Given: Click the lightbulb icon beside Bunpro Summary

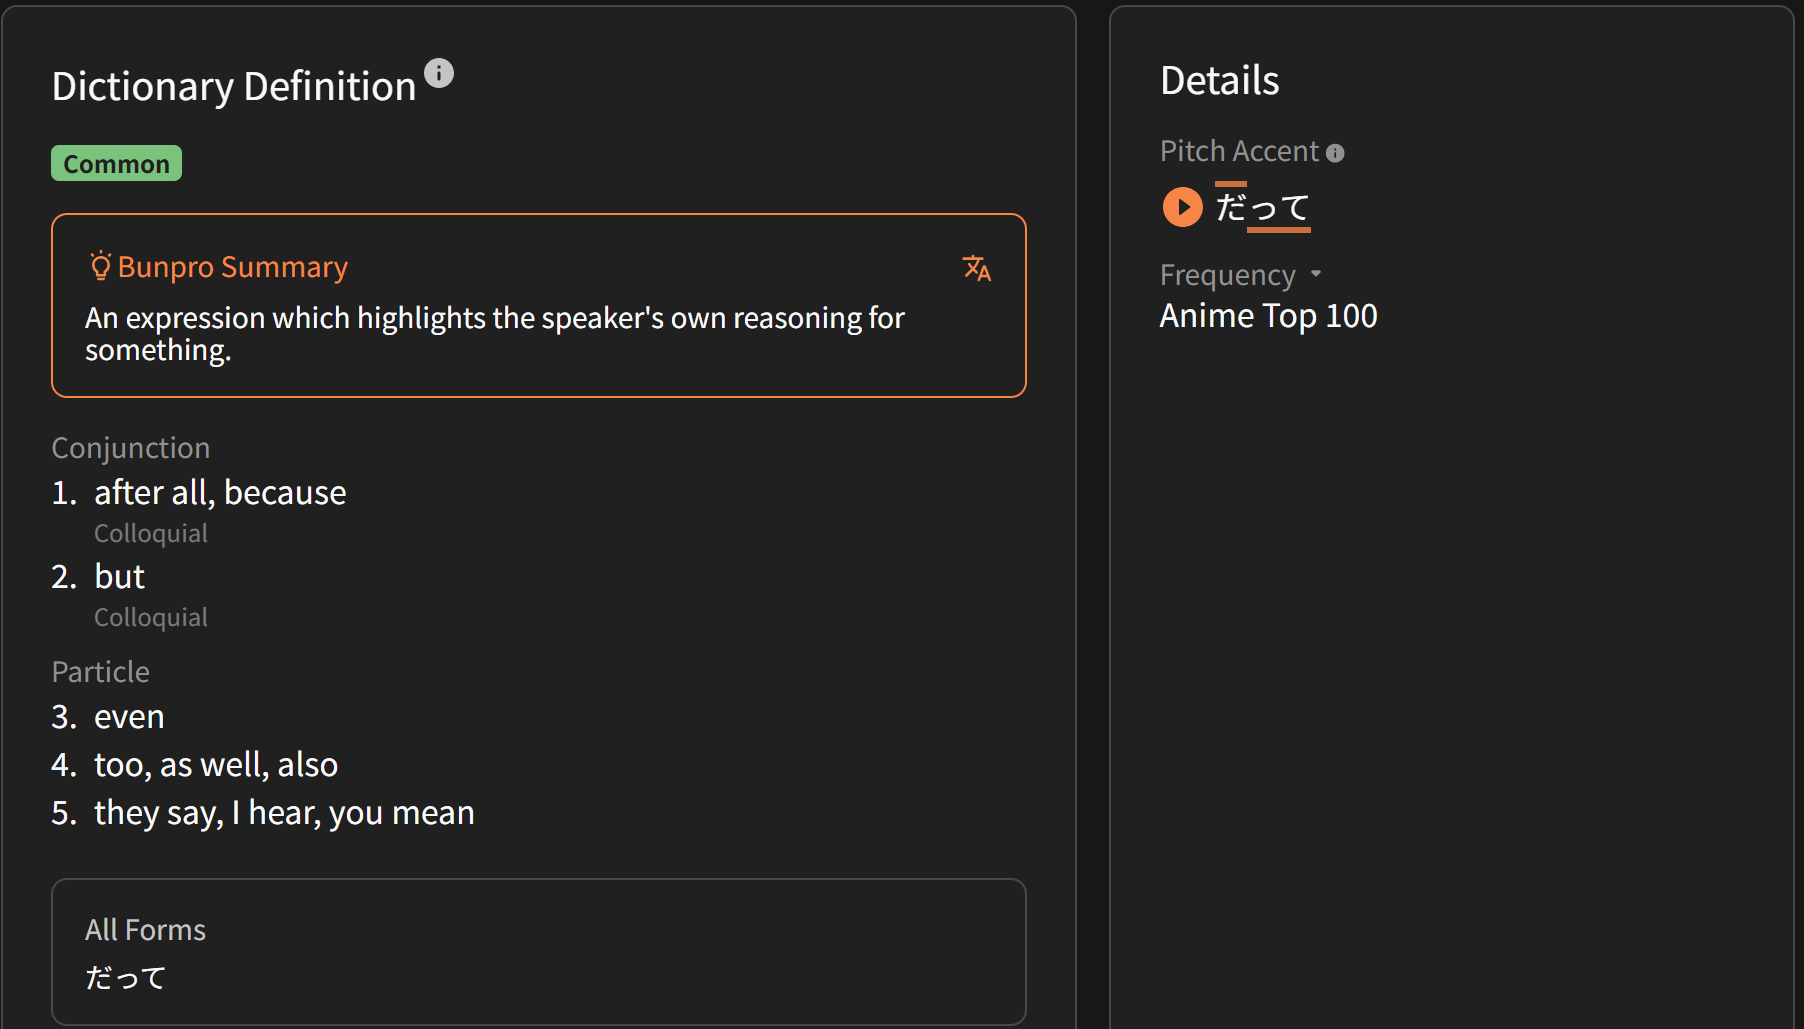Looking at the screenshot, I should coord(100,266).
